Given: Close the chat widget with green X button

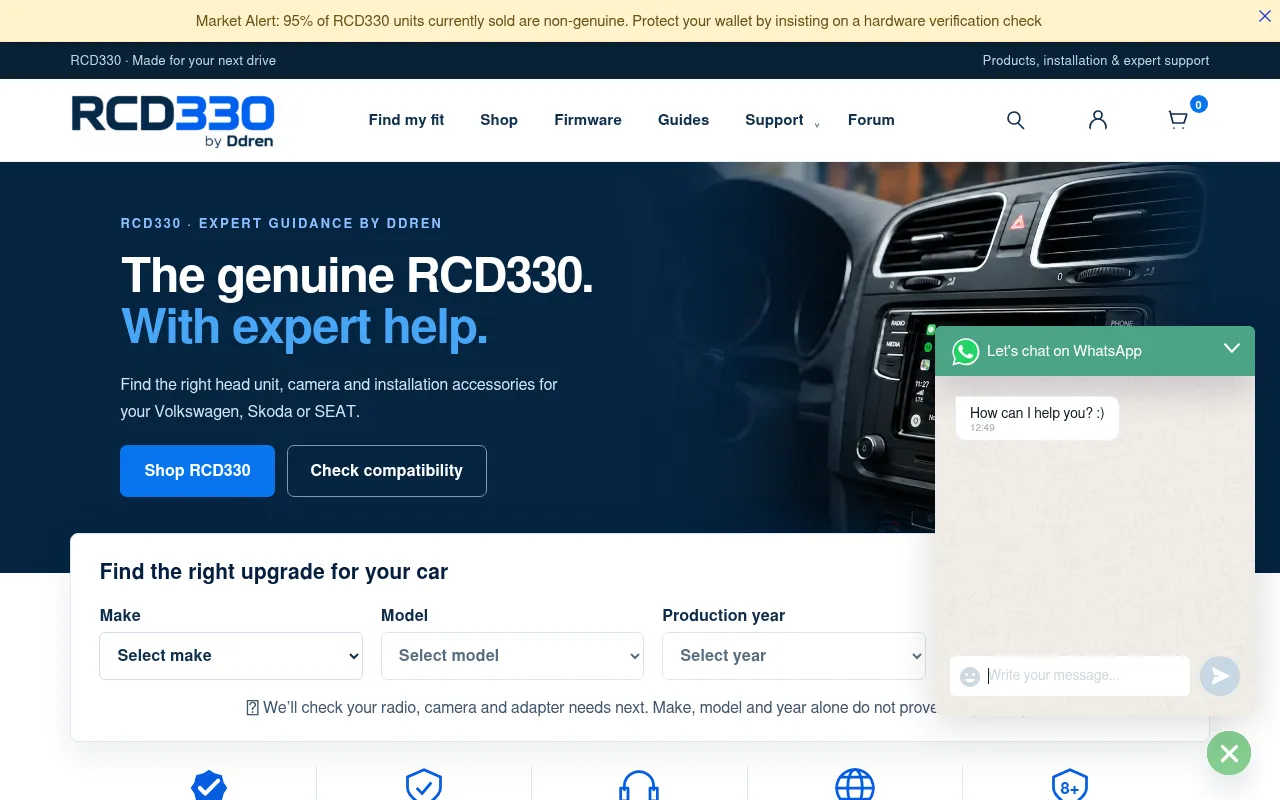Looking at the screenshot, I should tap(1229, 753).
